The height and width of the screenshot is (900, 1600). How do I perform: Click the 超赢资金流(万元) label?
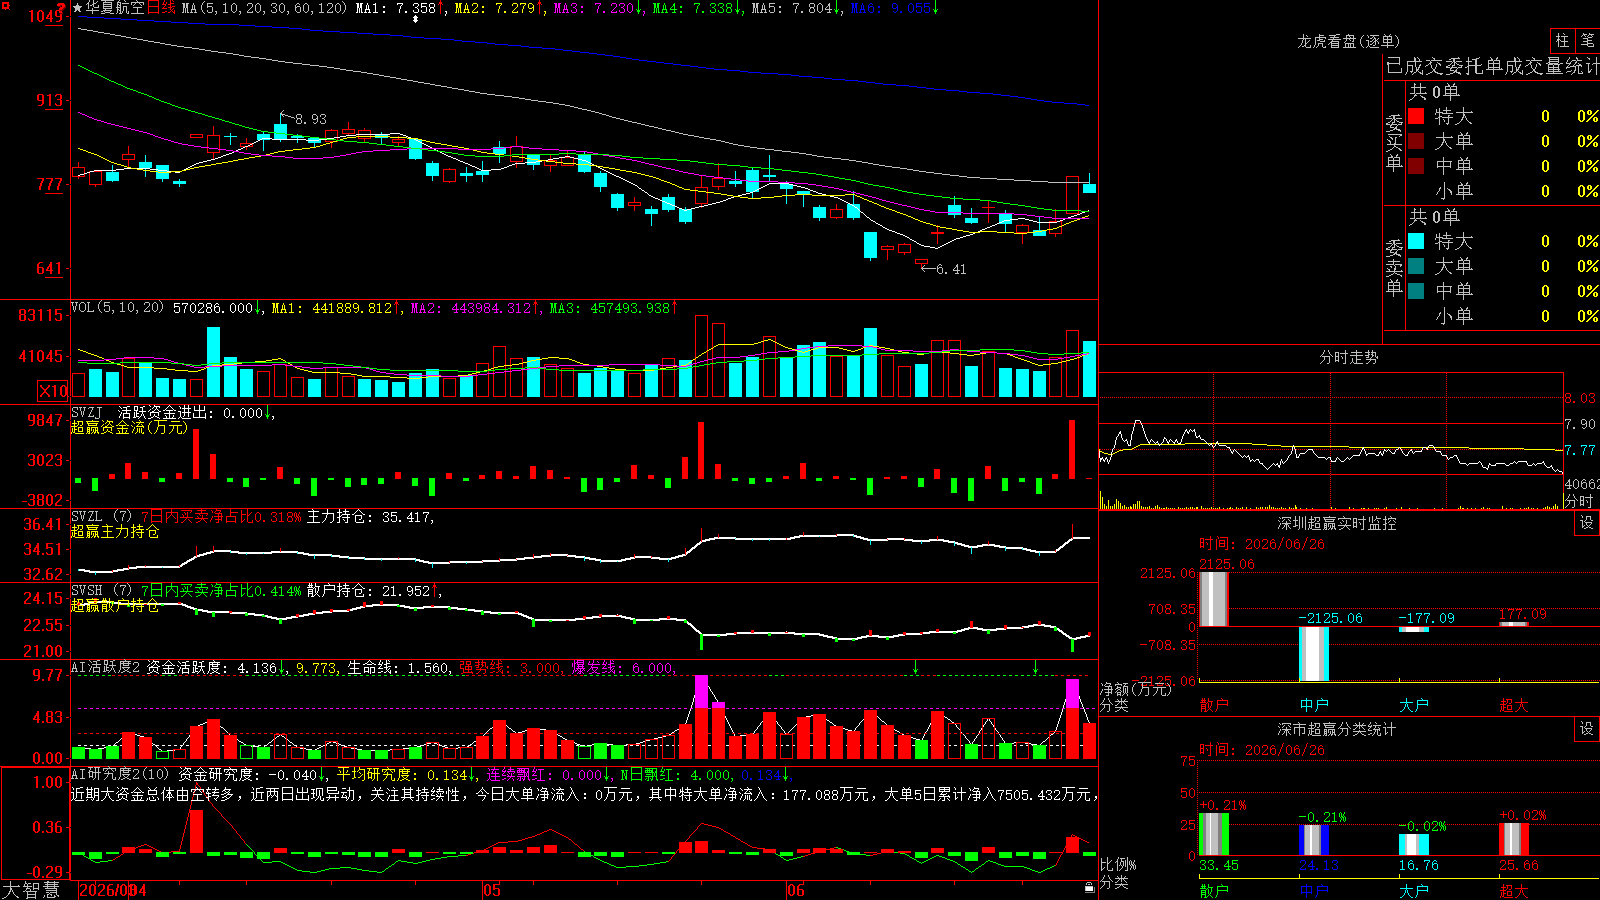click(x=129, y=427)
